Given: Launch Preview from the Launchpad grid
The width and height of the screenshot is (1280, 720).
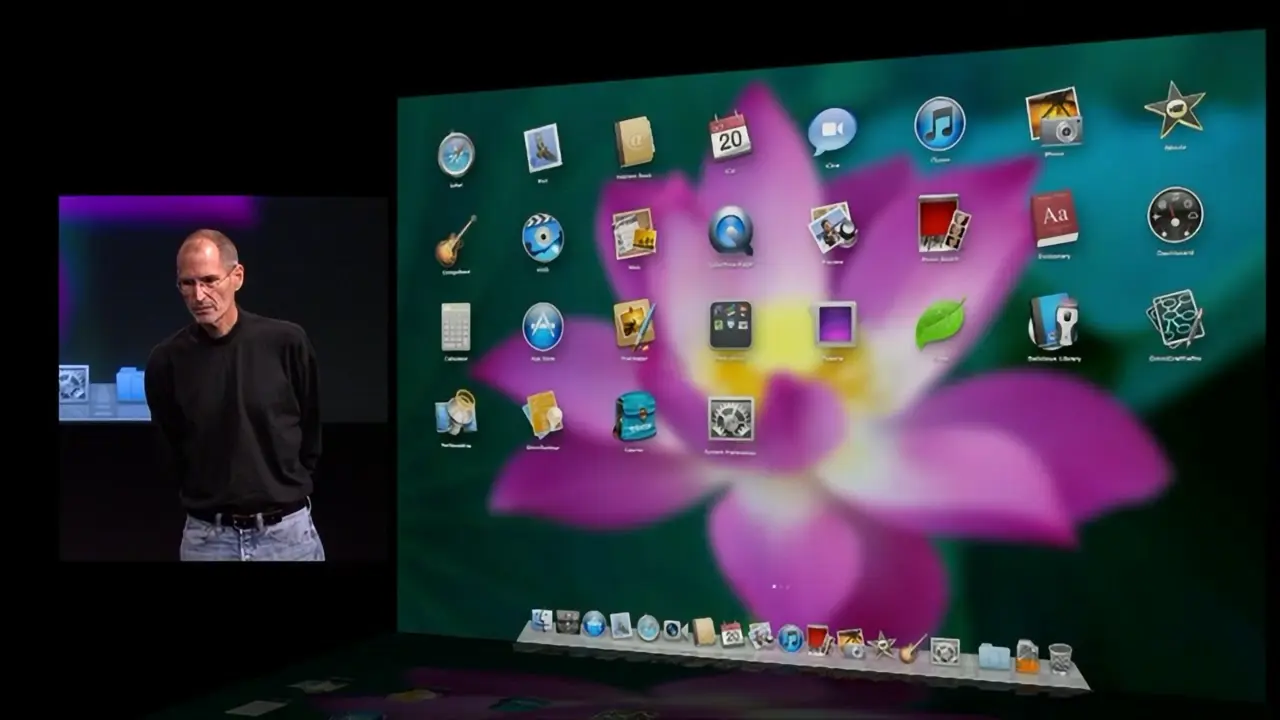Looking at the screenshot, I should point(833,226).
